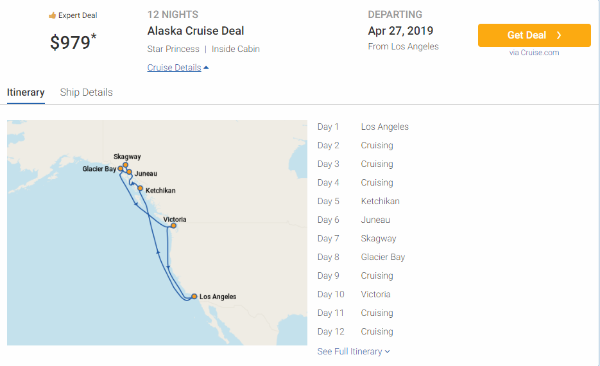Click the caret beside Cruise Details
Viewport: 600px width, 366px height.
pos(206,68)
